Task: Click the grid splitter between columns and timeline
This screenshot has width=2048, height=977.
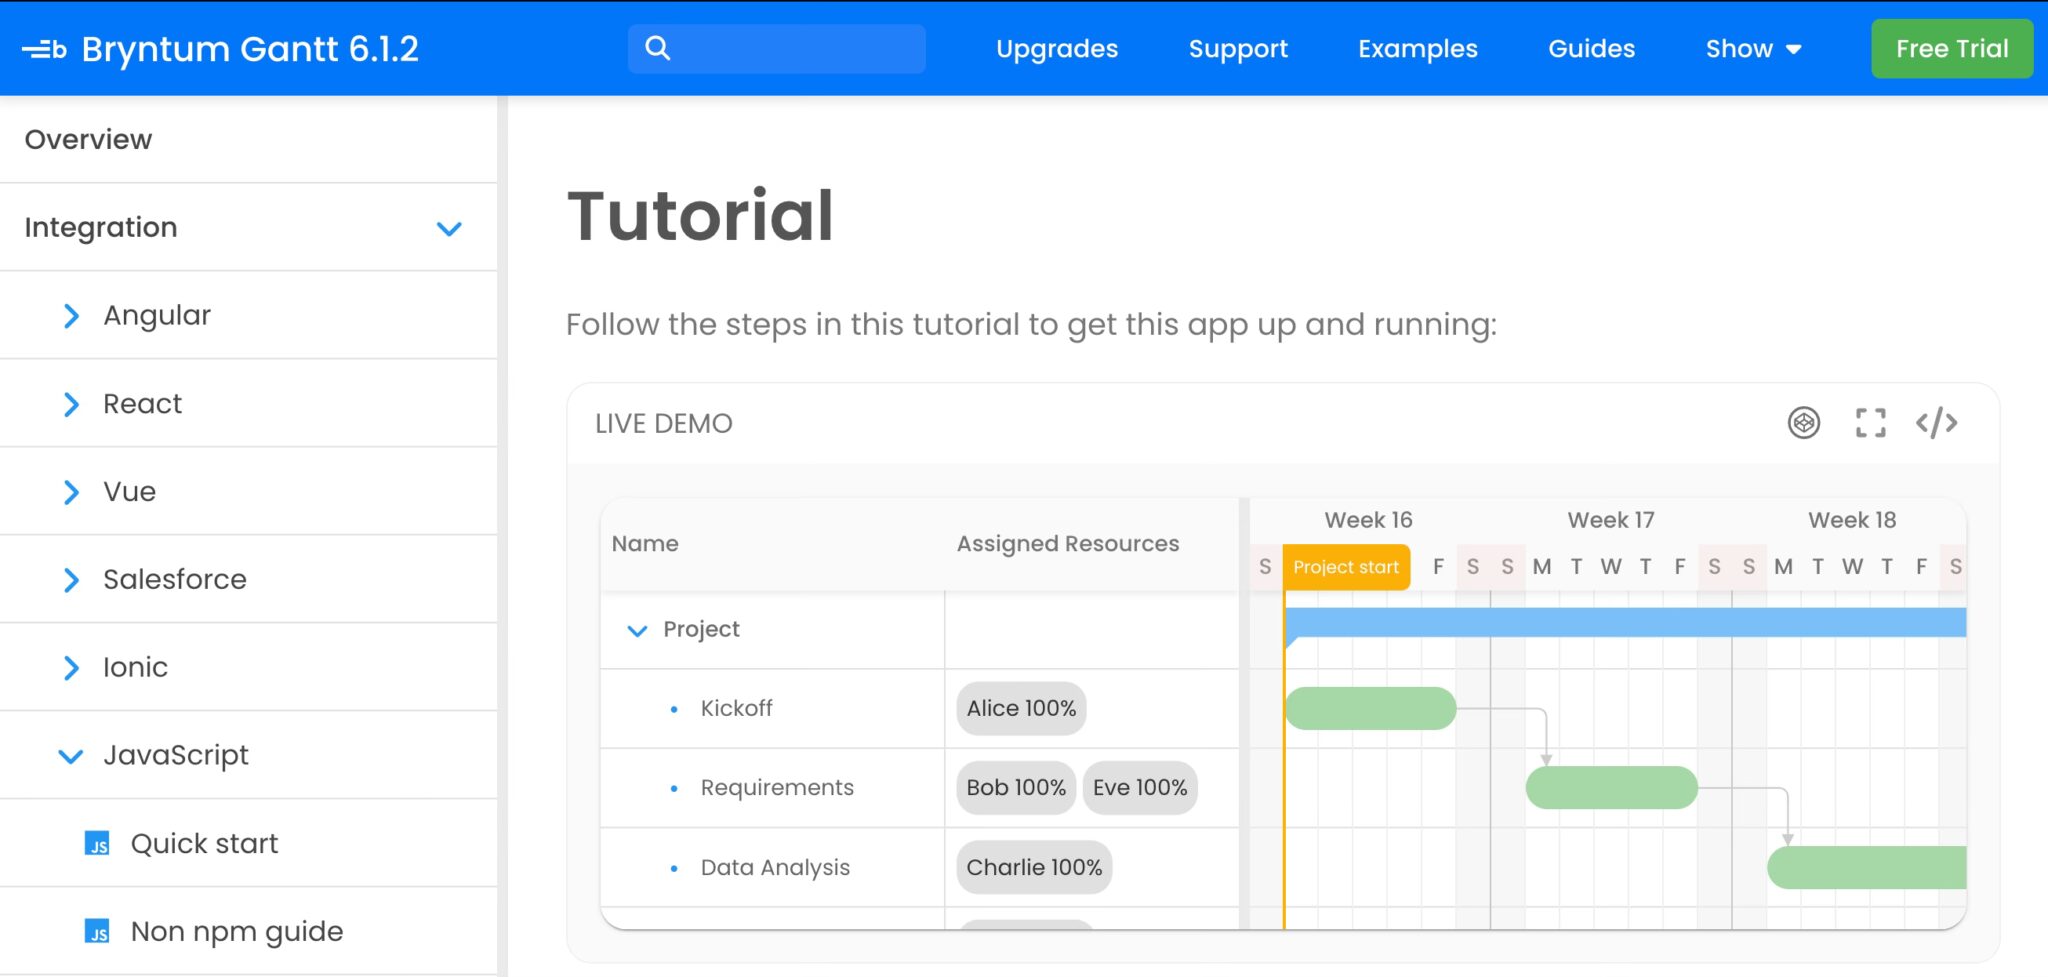Action: [x=1244, y=713]
